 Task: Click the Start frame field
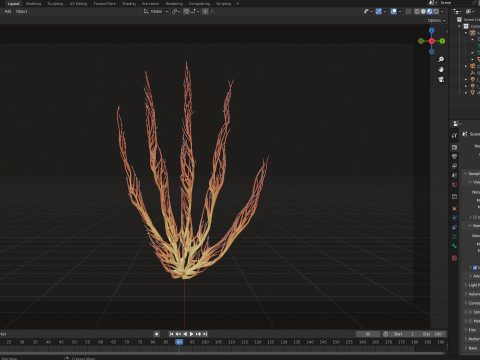point(403,334)
